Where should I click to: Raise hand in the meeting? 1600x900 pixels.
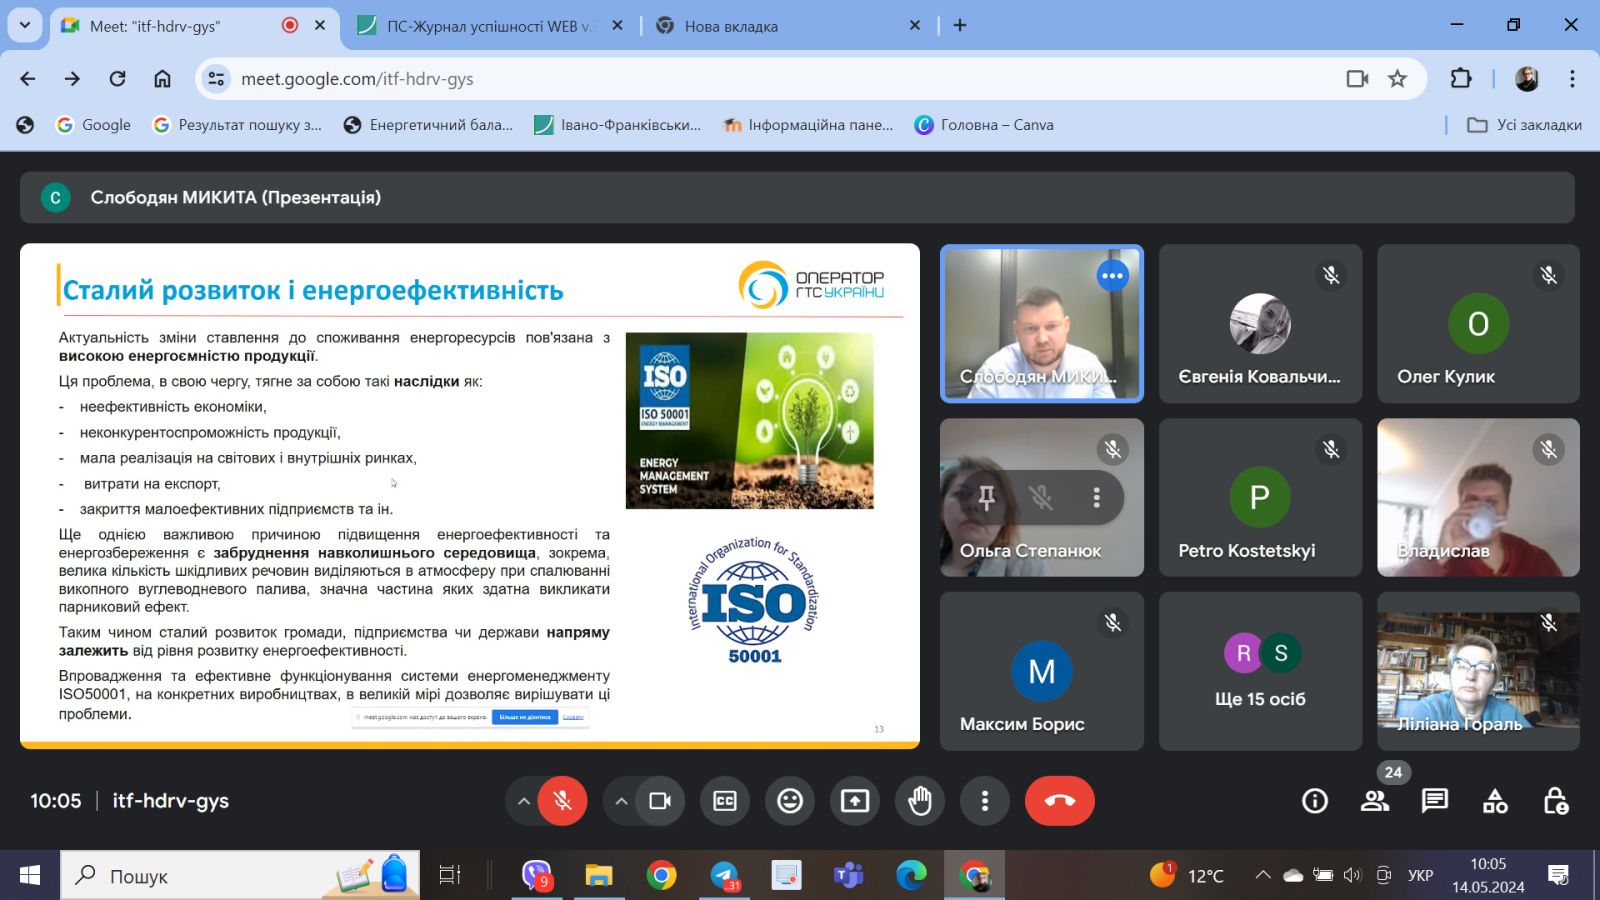(920, 801)
